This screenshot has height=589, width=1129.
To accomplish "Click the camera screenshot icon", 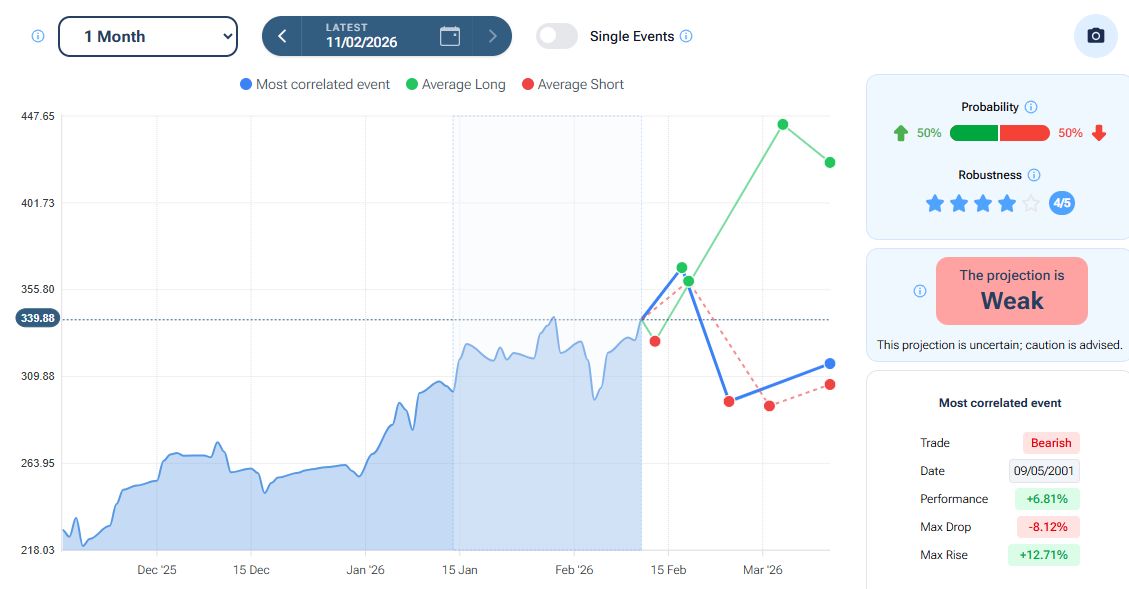I will click(1095, 36).
